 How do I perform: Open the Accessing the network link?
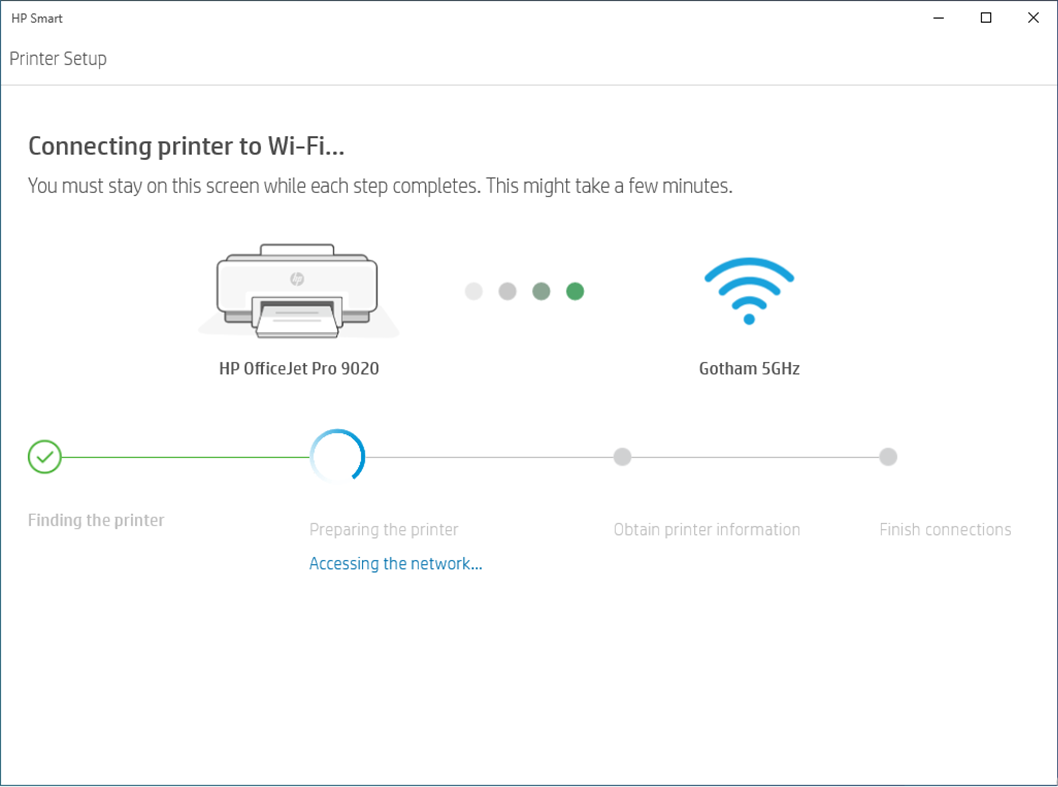(395, 563)
